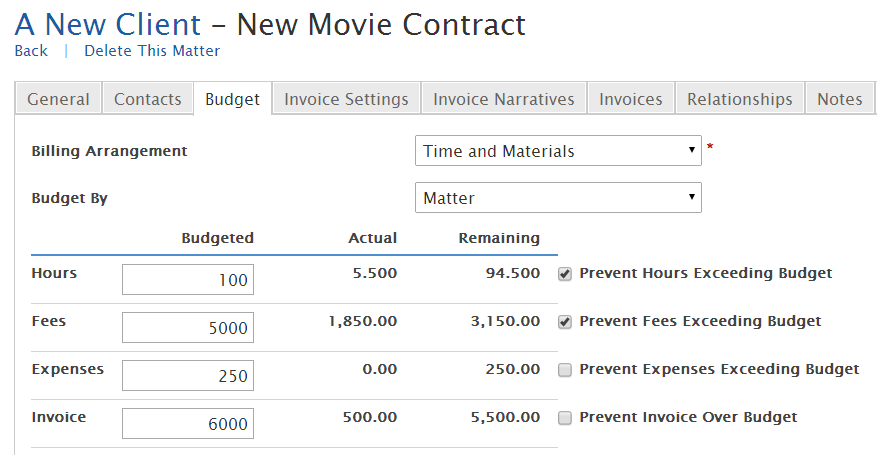
Task: Enable Prevent Expenses Exceeding Budget
Action: (x=565, y=370)
